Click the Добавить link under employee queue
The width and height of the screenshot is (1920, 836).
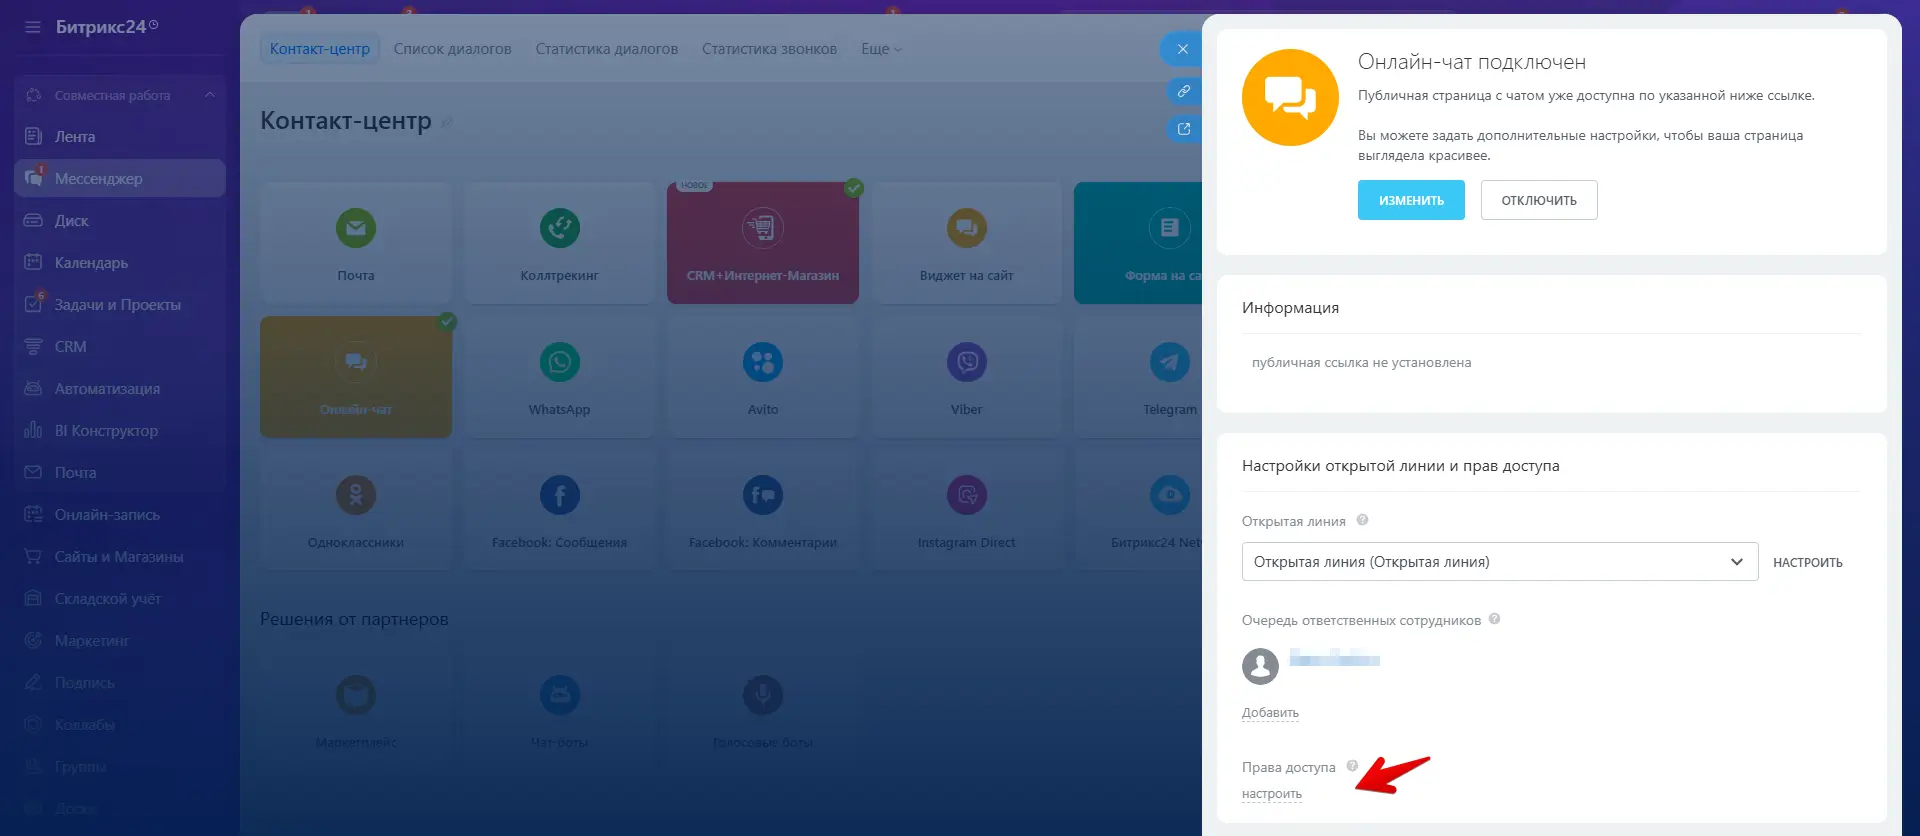point(1270,713)
